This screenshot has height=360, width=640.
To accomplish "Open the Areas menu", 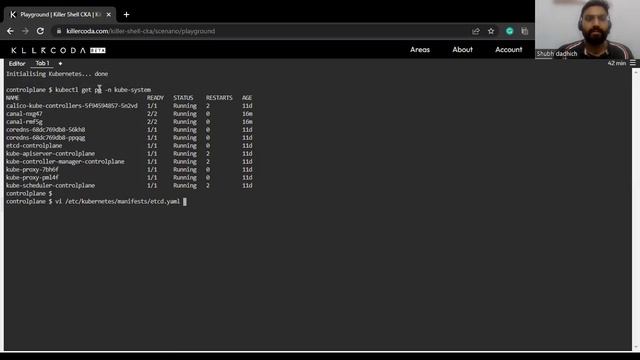I will tap(420, 50).
